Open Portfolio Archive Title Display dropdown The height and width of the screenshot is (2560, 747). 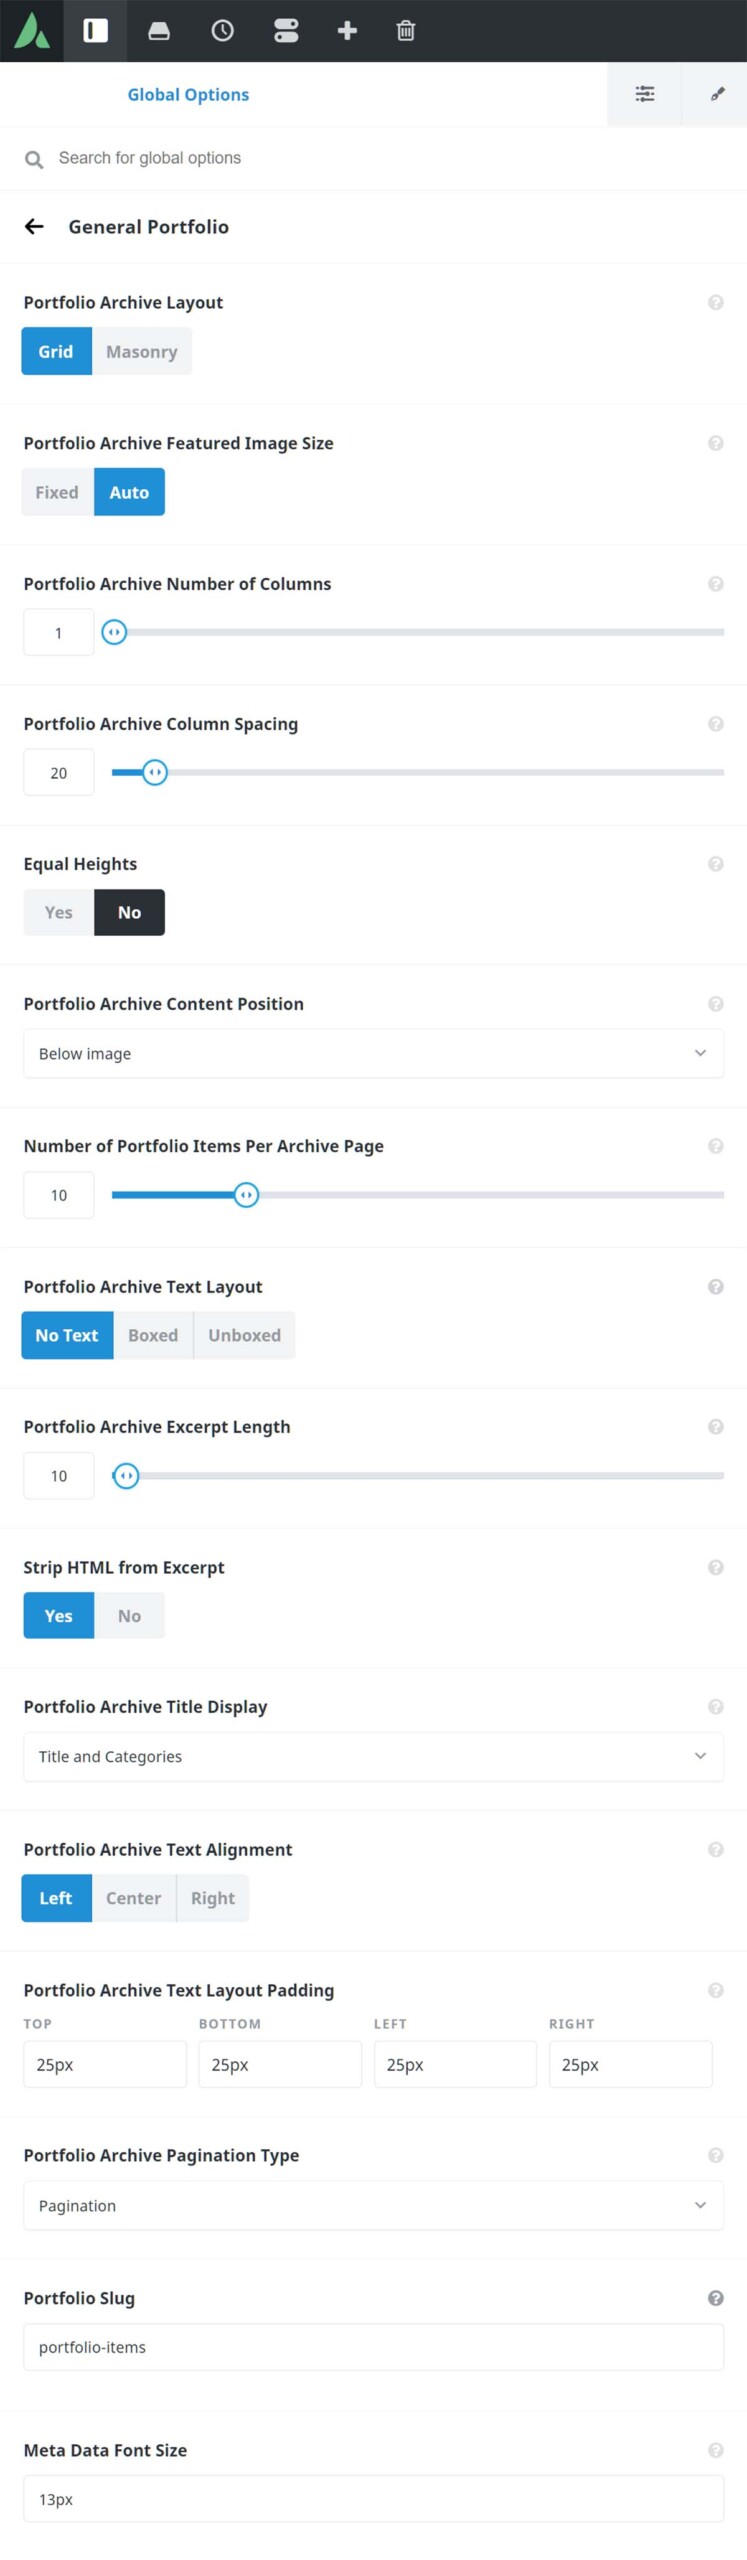click(x=373, y=1756)
